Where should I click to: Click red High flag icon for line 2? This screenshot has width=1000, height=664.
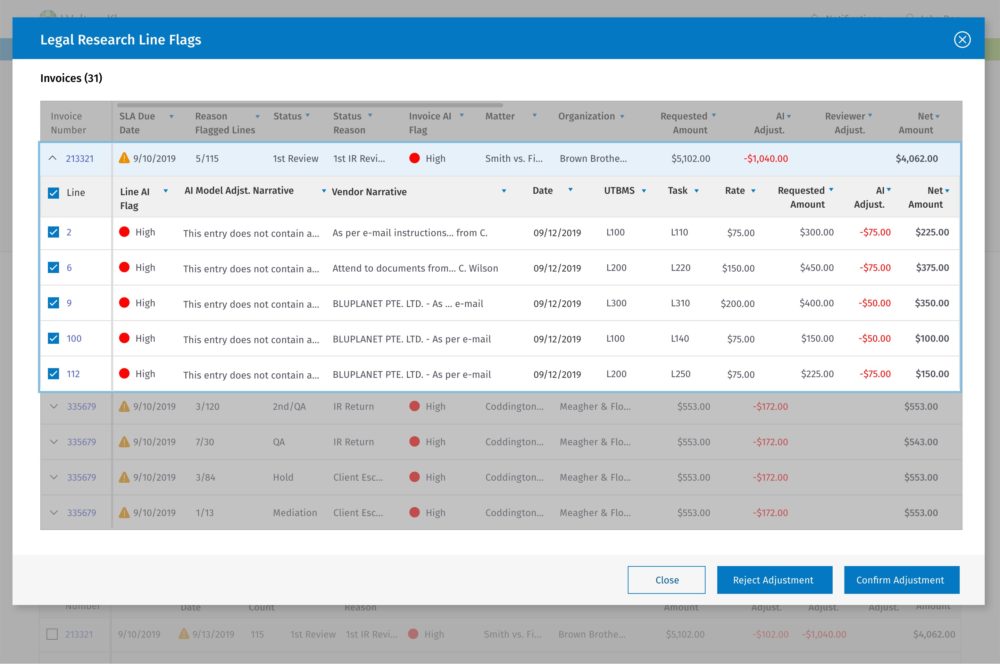(x=125, y=232)
